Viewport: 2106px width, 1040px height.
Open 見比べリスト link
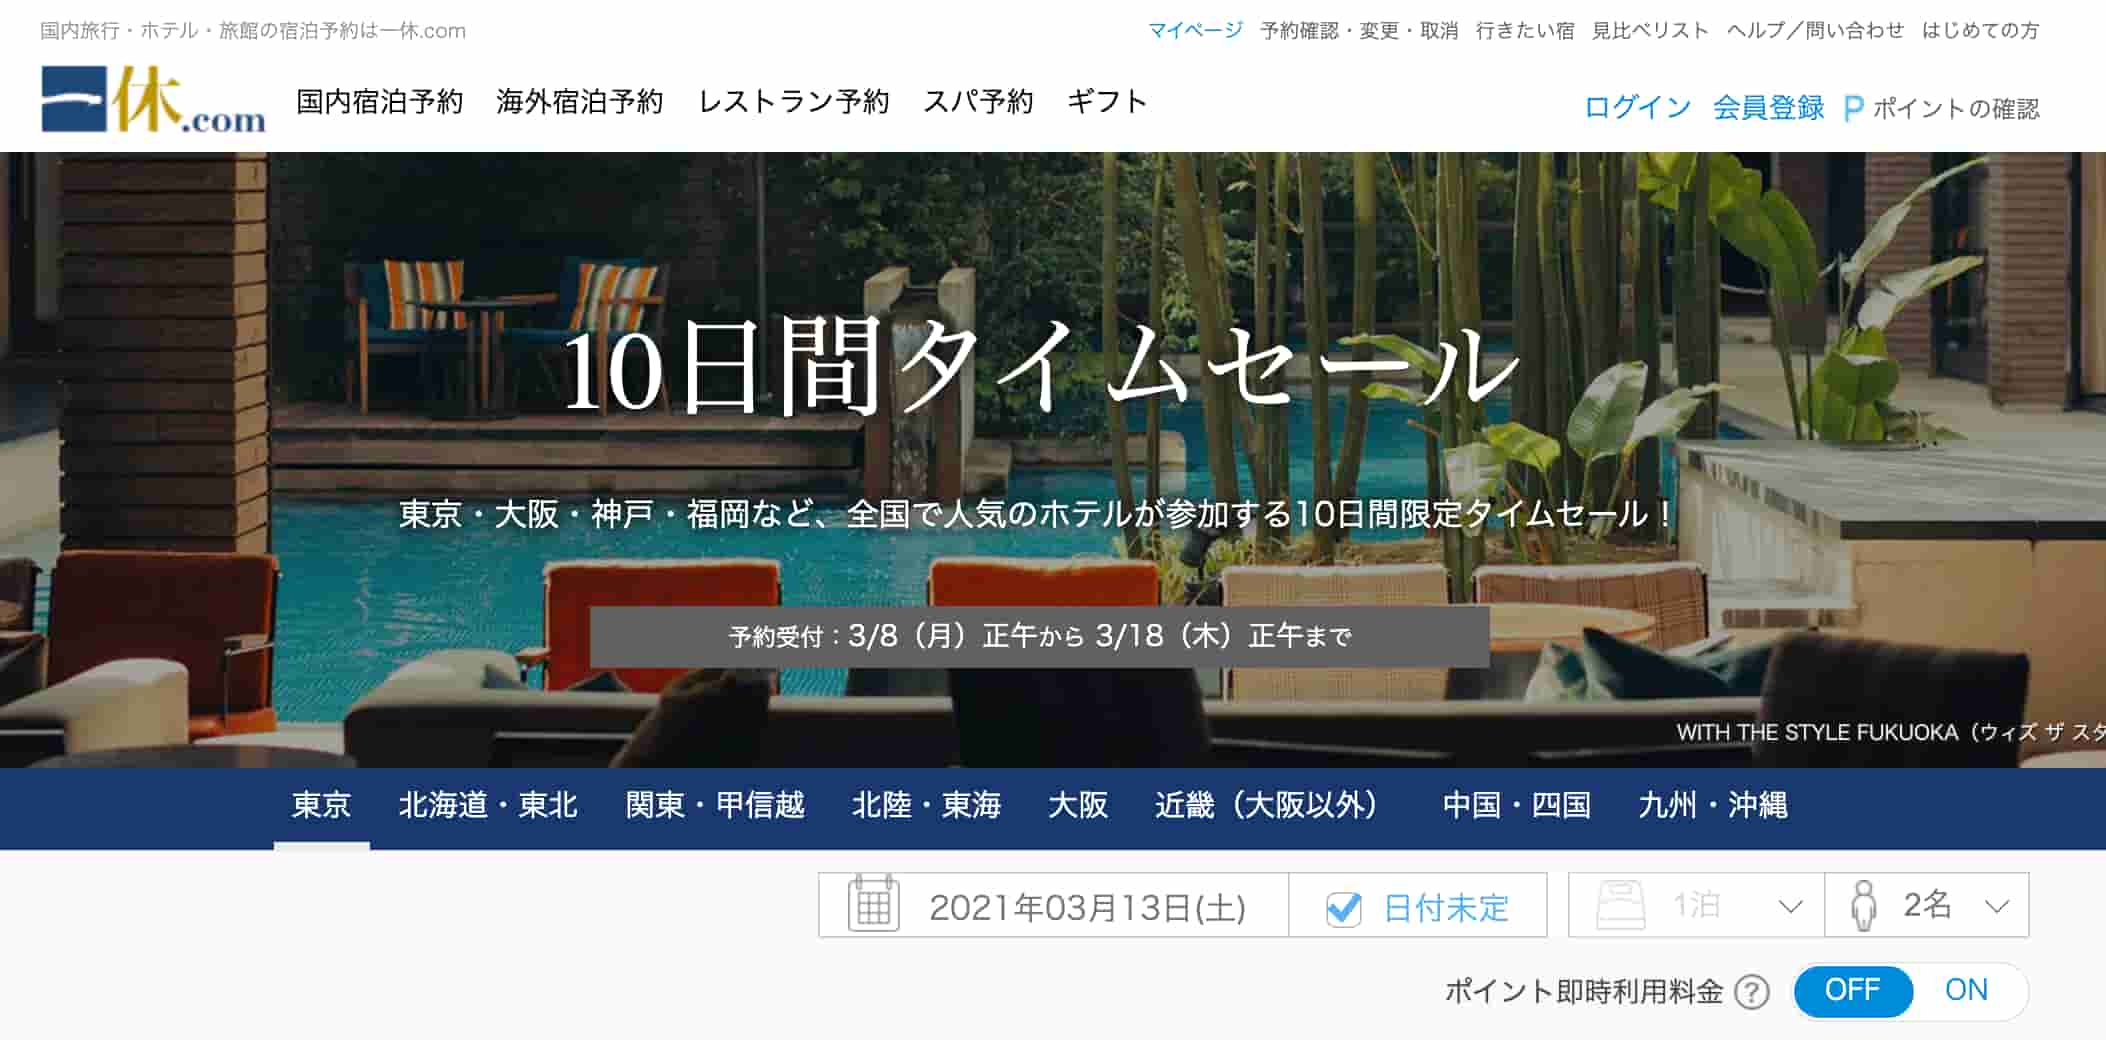point(1650,30)
